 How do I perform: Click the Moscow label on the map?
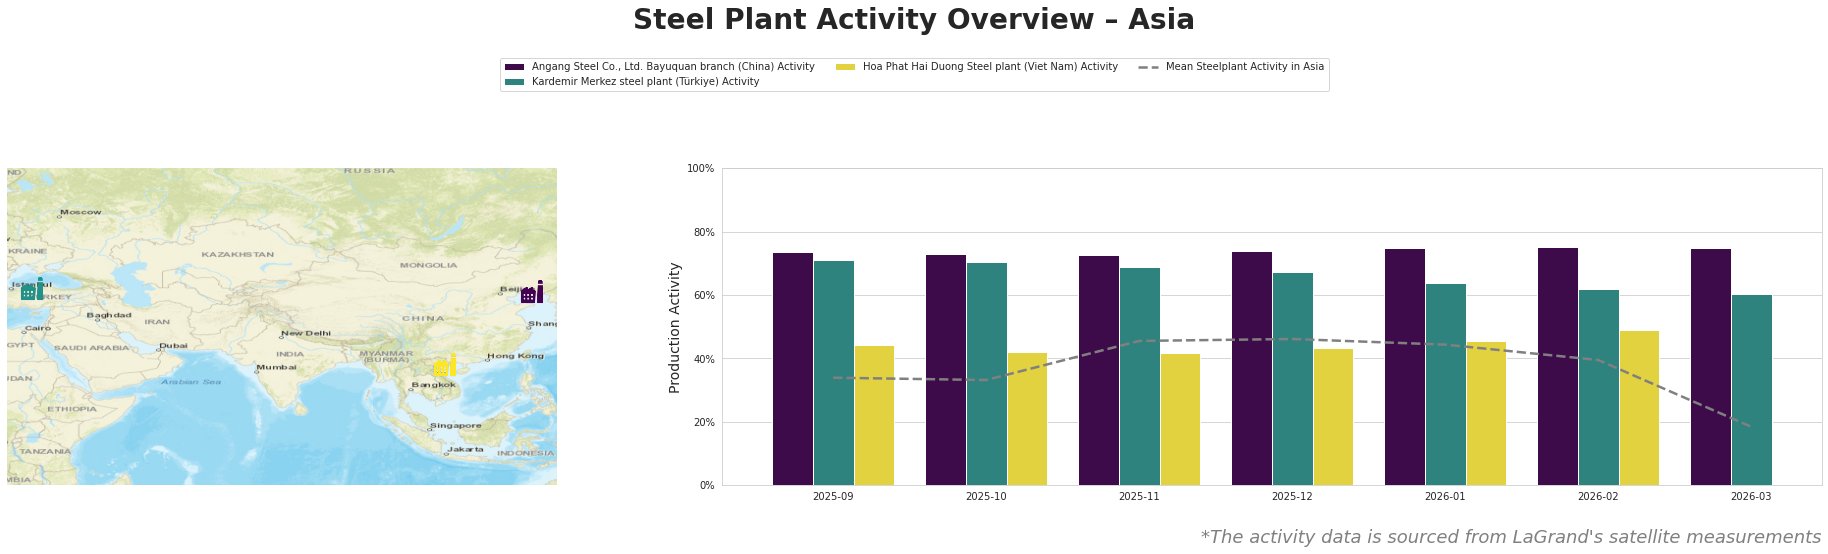click(81, 212)
